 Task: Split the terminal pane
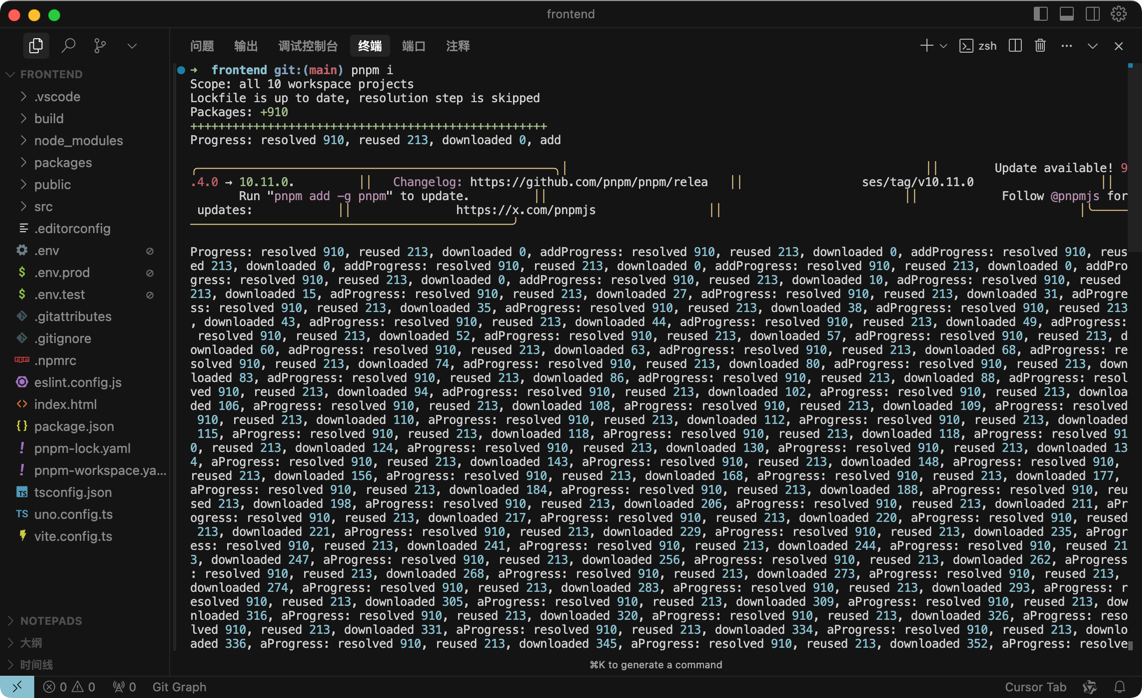pos(1015,46)
